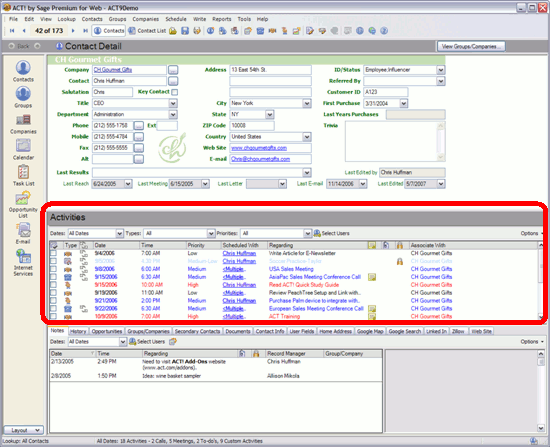550x447 pixels.
Task: Go to previous contact record arrow
Action: 24,31
